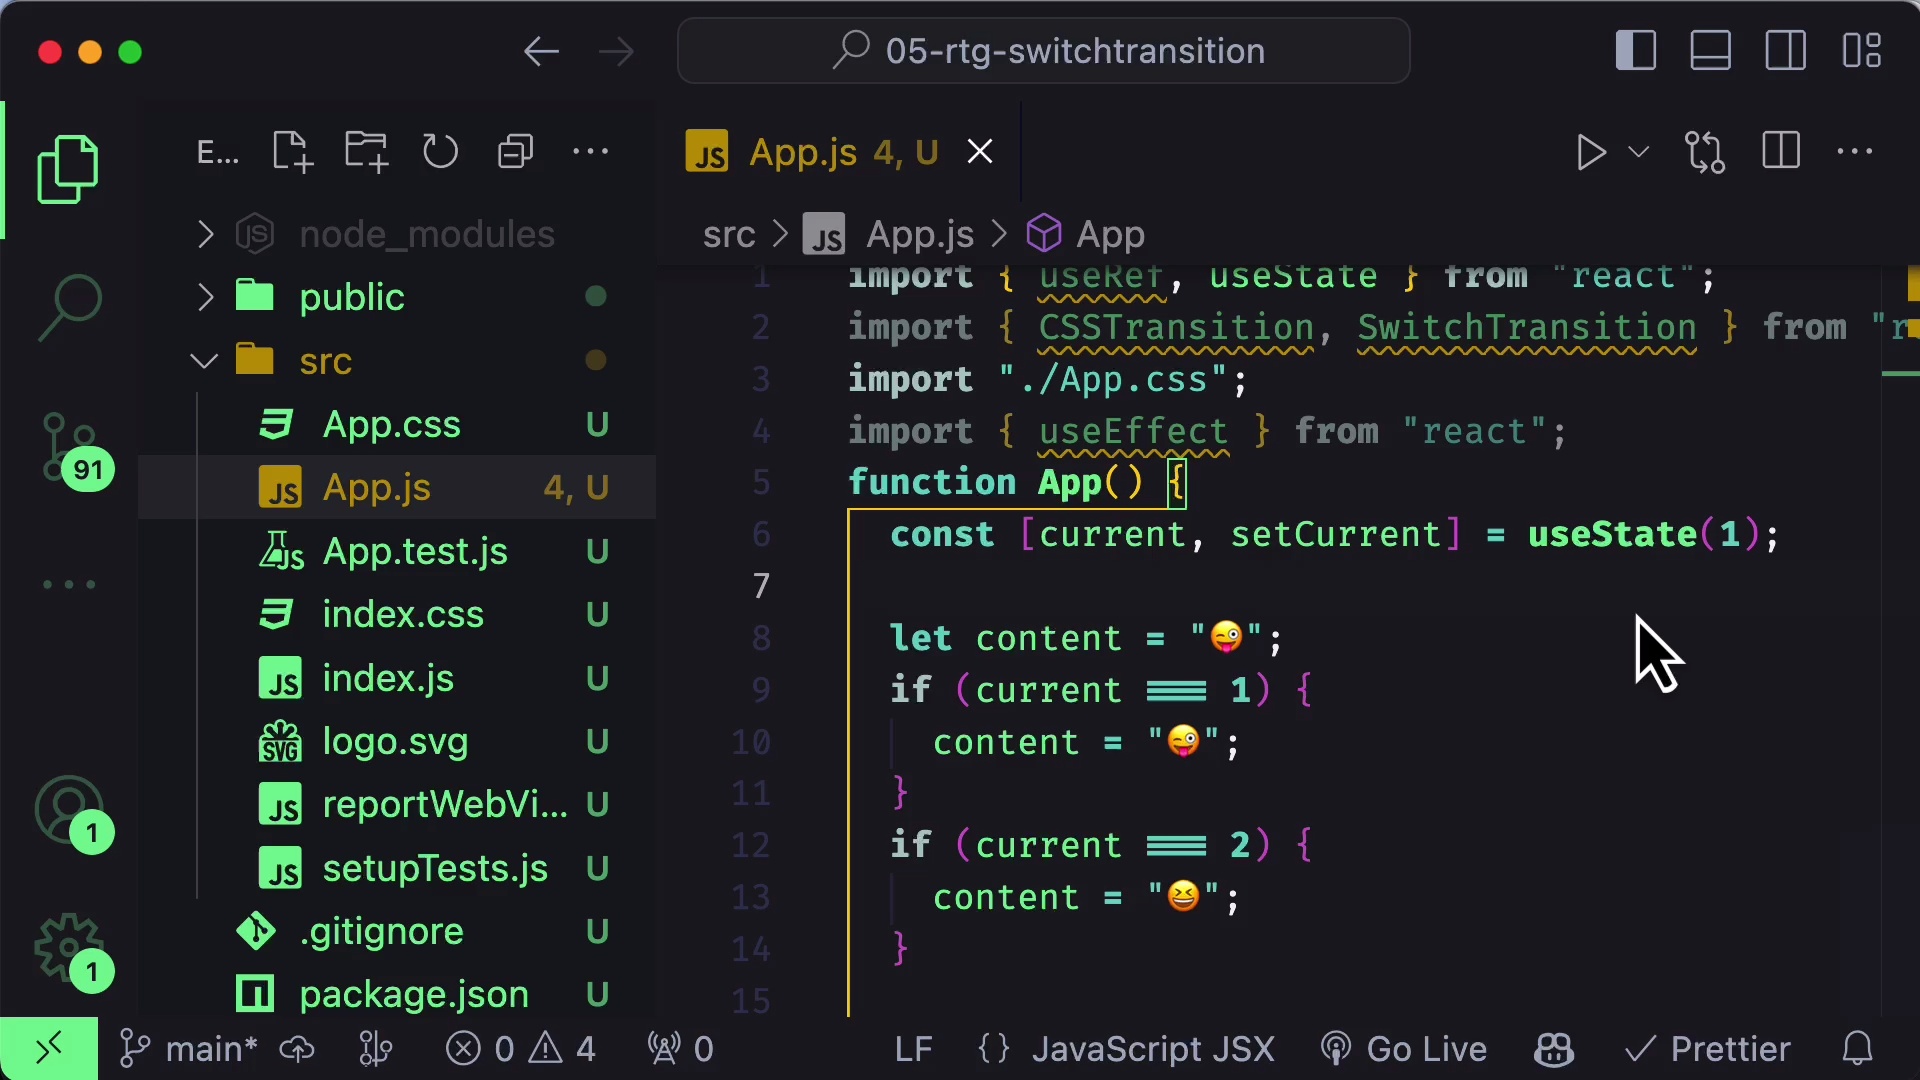Open the Accounts icon in the activity bar
The height and width of the screenshot is (1080, 1920).
(x=70, y=812)
